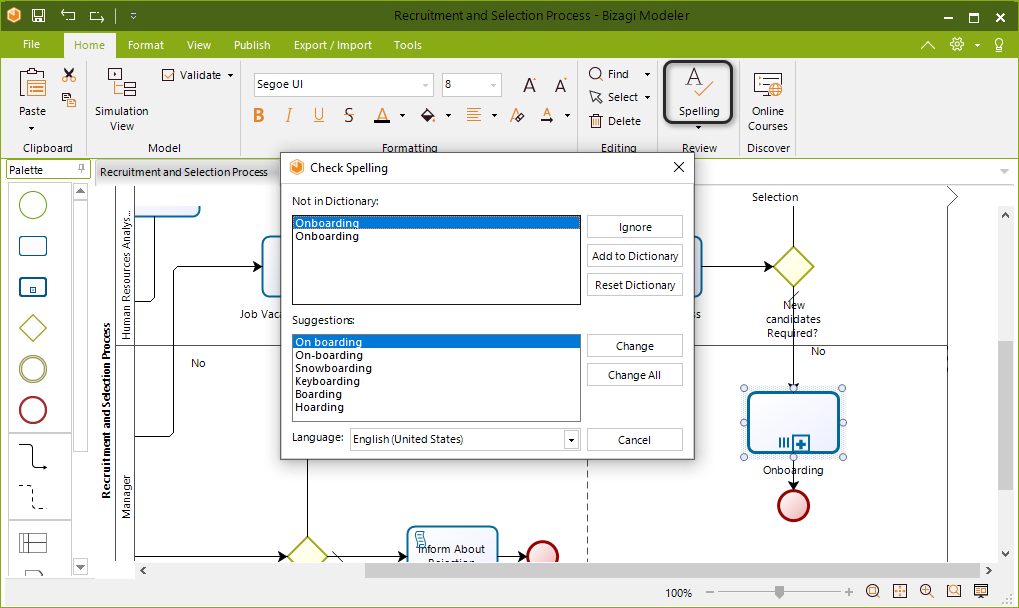Viewport: 1019px width, 608px height.
Task: Toggle the Validate checkbox icon
Action: [168, 75]
